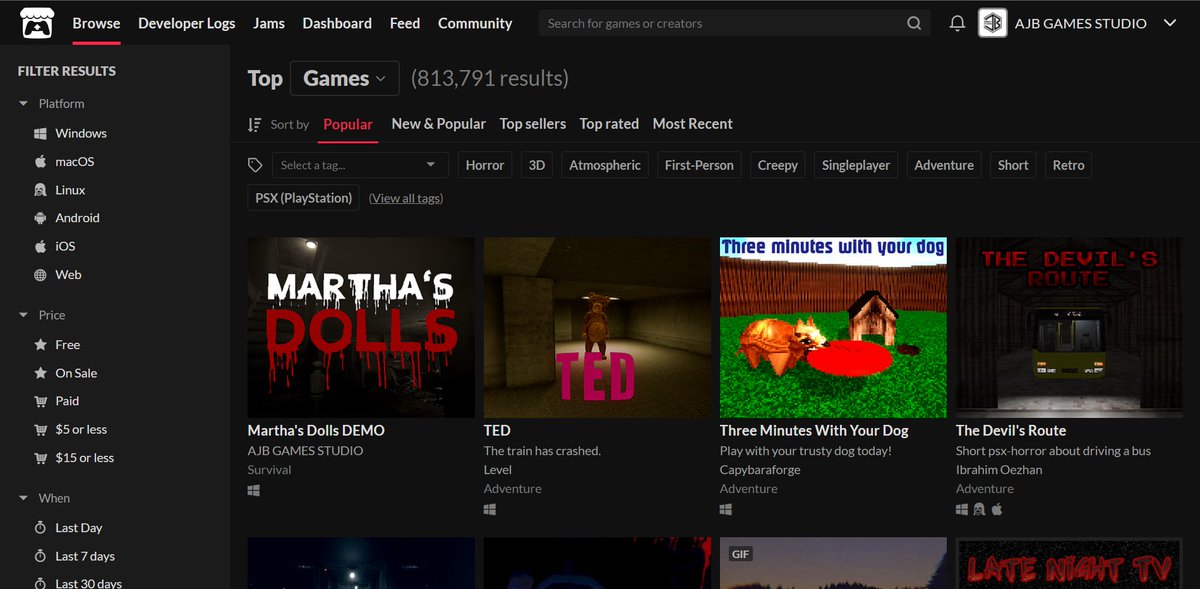The width and height of the screenshot is (1200, 589).
Task: Click the star icon beside On Sale
Action: [x=40, y=373]
